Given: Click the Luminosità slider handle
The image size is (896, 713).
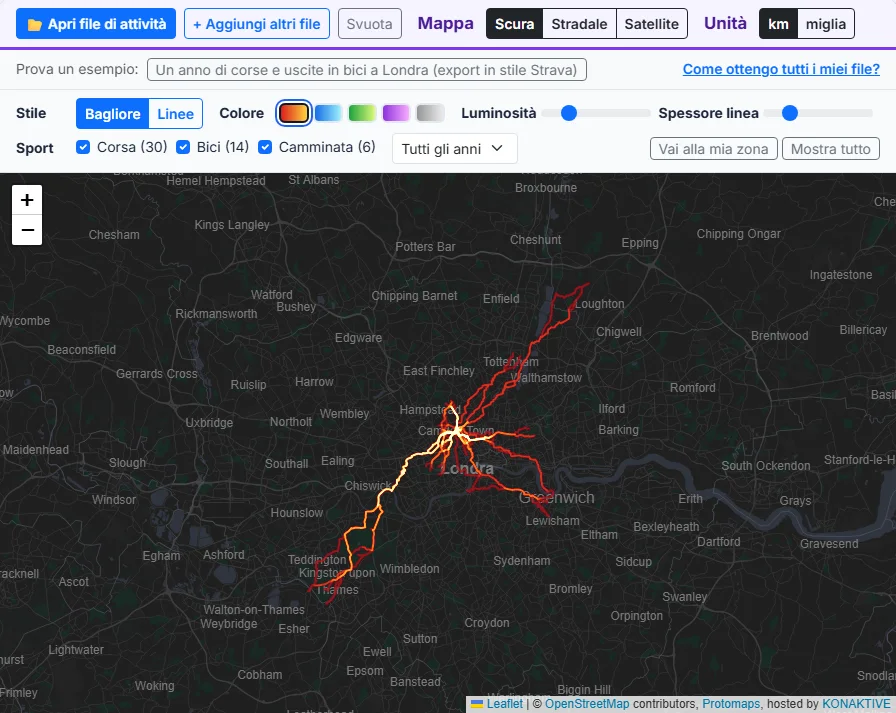Looking at the screenshot, I should (569, 113).
